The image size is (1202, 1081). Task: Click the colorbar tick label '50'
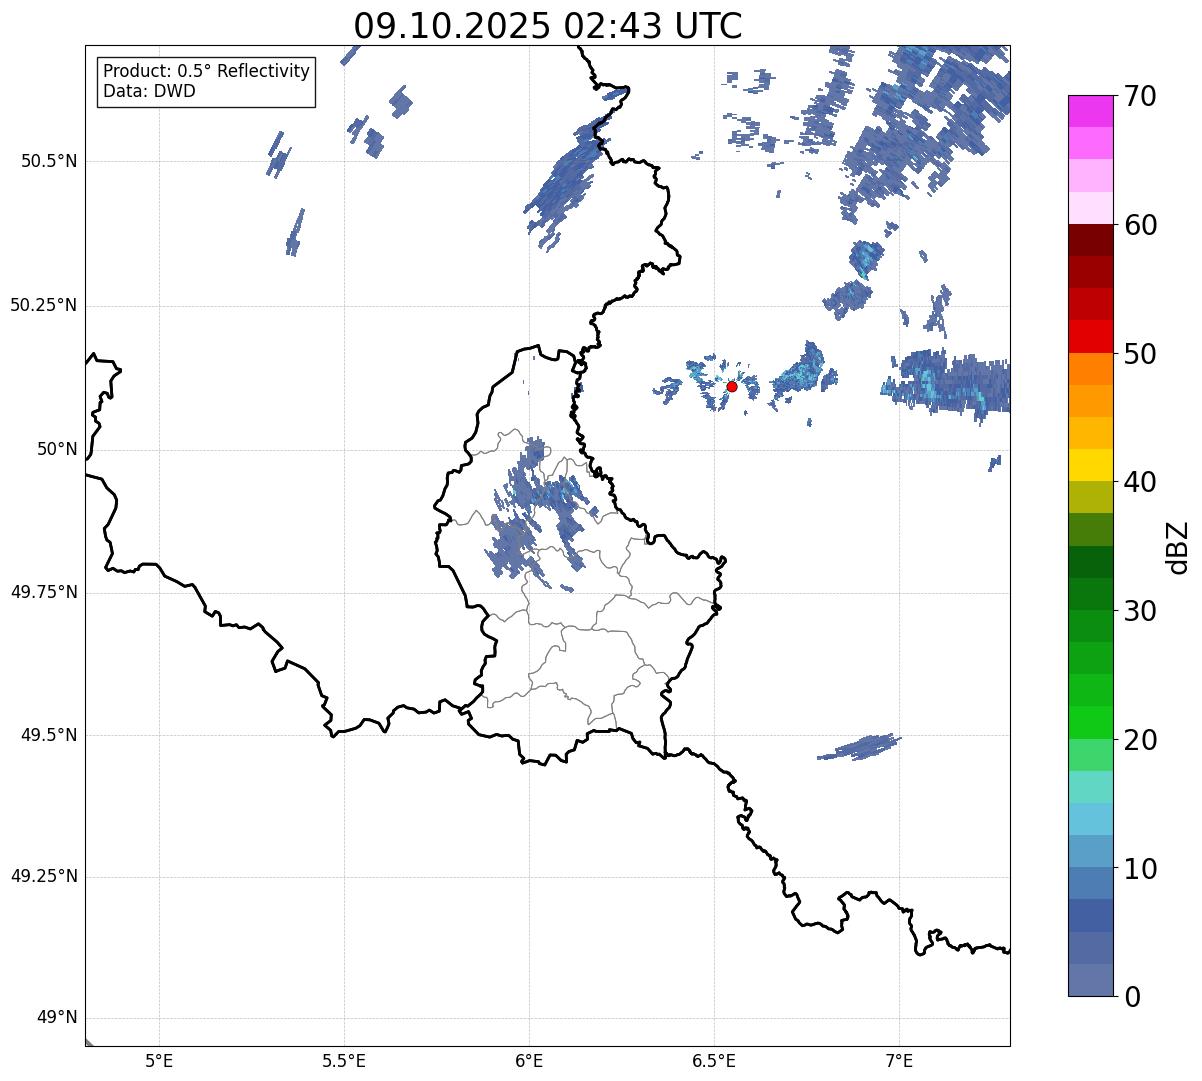pos(1140,354)
